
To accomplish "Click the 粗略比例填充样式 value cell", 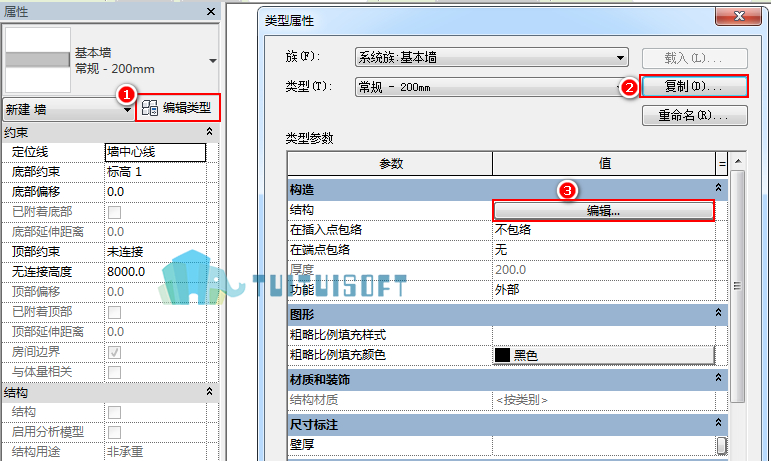I will point(603,335).
